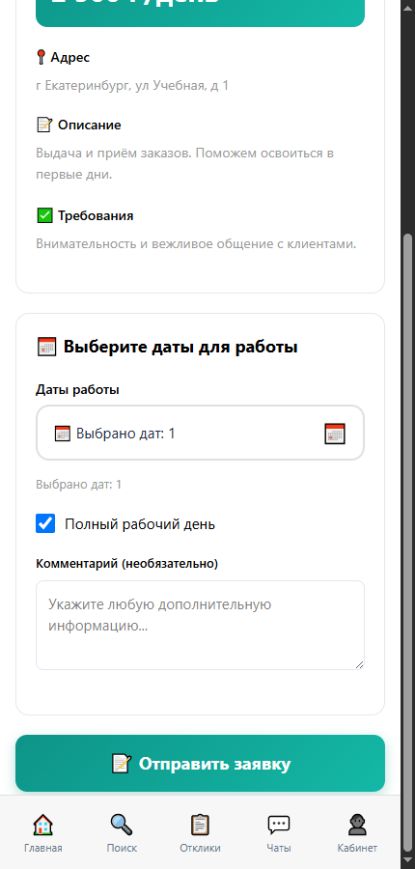Click the small calendar icon inside date field
The height and width of the screenshot is (869, 415).
[x=63, y=433]
